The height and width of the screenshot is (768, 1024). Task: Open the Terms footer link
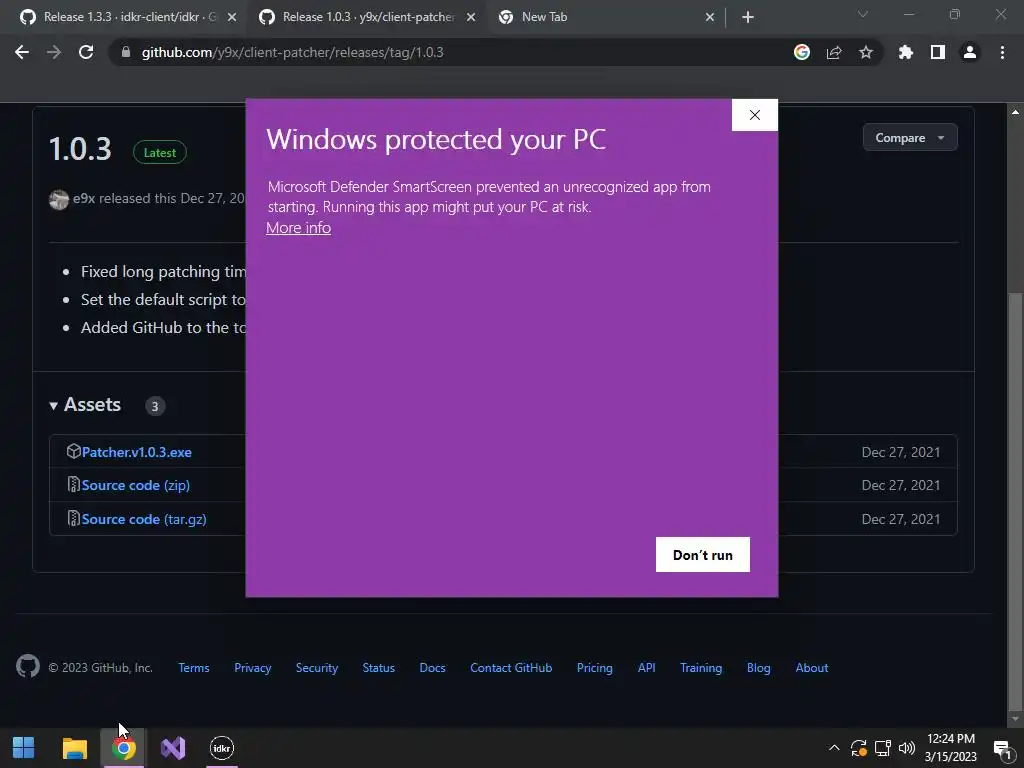194,667
